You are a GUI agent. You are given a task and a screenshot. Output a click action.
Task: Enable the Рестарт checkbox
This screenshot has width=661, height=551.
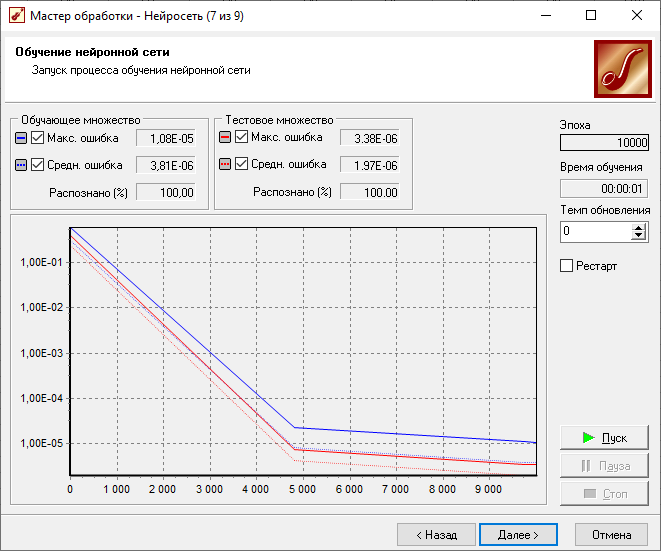567,266
